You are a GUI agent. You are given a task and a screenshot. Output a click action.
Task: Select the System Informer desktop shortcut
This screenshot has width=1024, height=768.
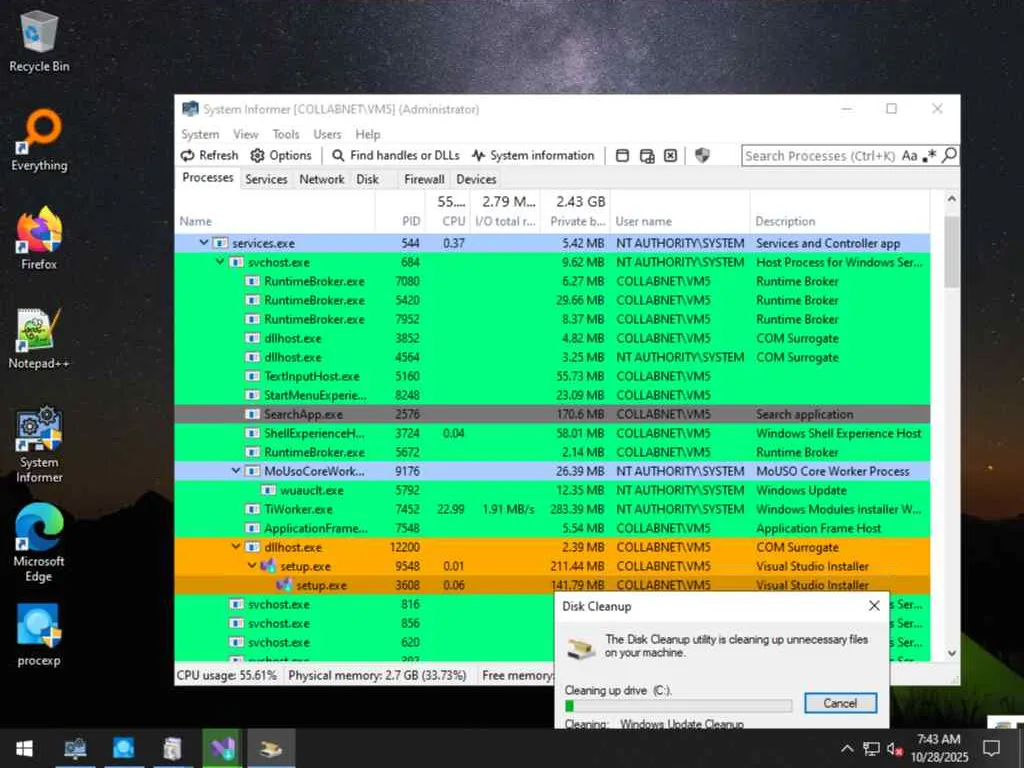click(x=39, y=445)
